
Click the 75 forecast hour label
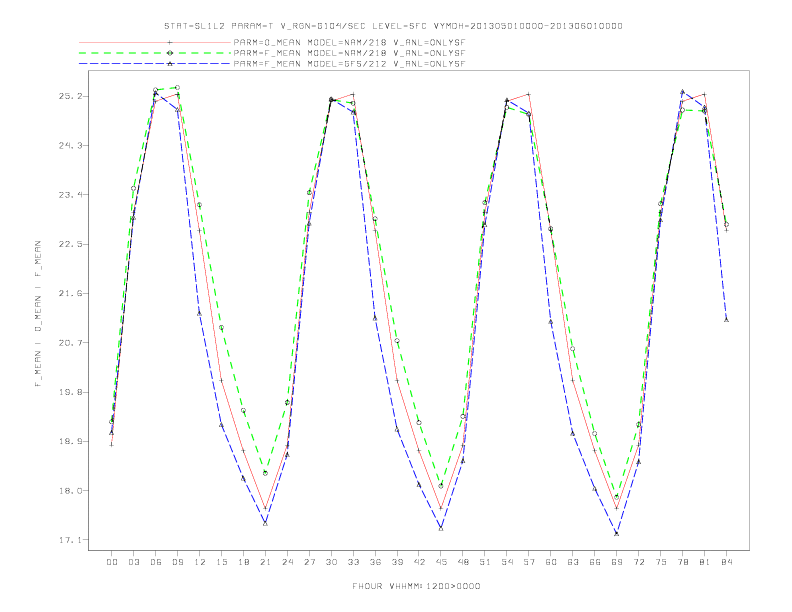point(661,562)
